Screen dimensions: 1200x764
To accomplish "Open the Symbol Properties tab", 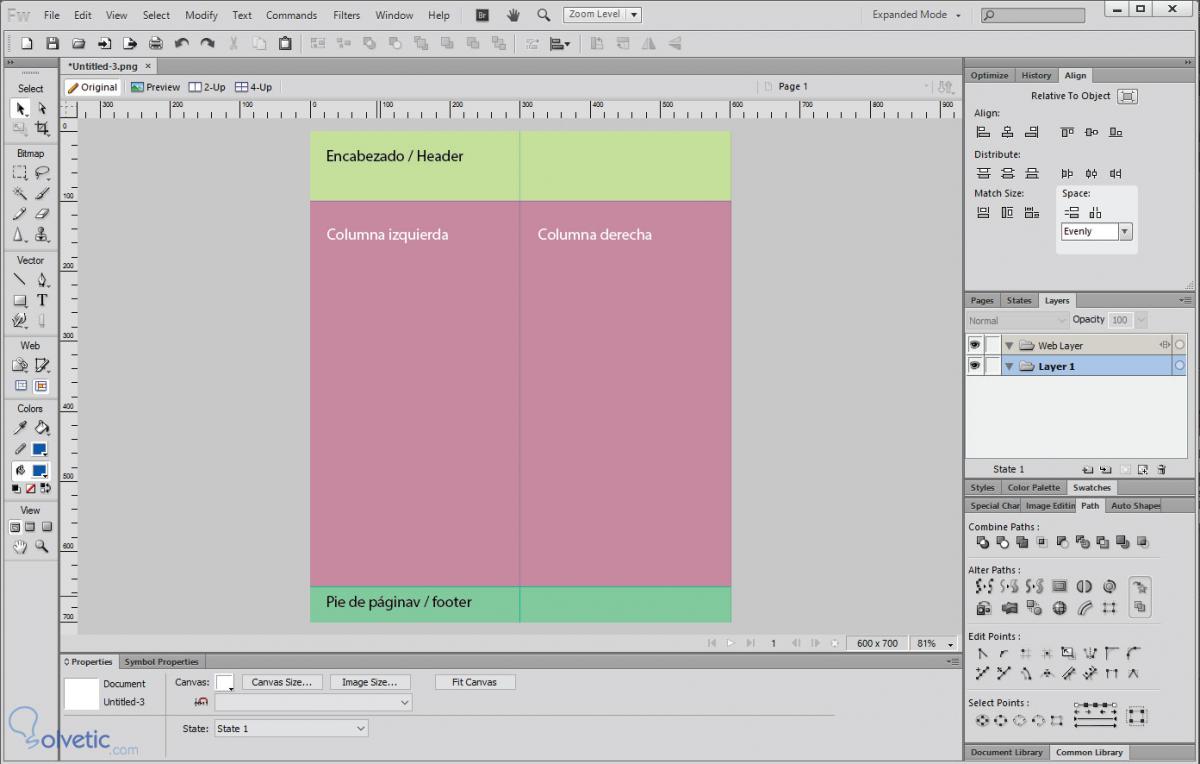I will [162, 661].
